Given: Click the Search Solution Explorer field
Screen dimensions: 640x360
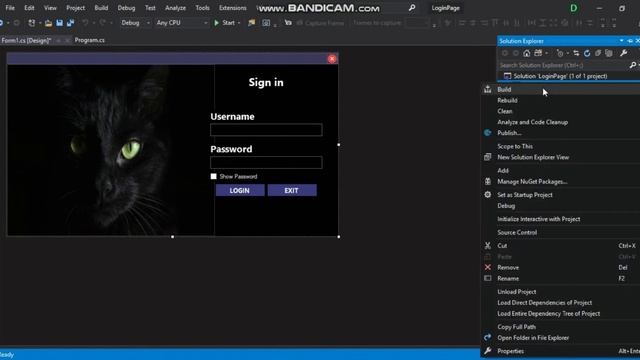Looking at the screenshot, I should 563,65.
